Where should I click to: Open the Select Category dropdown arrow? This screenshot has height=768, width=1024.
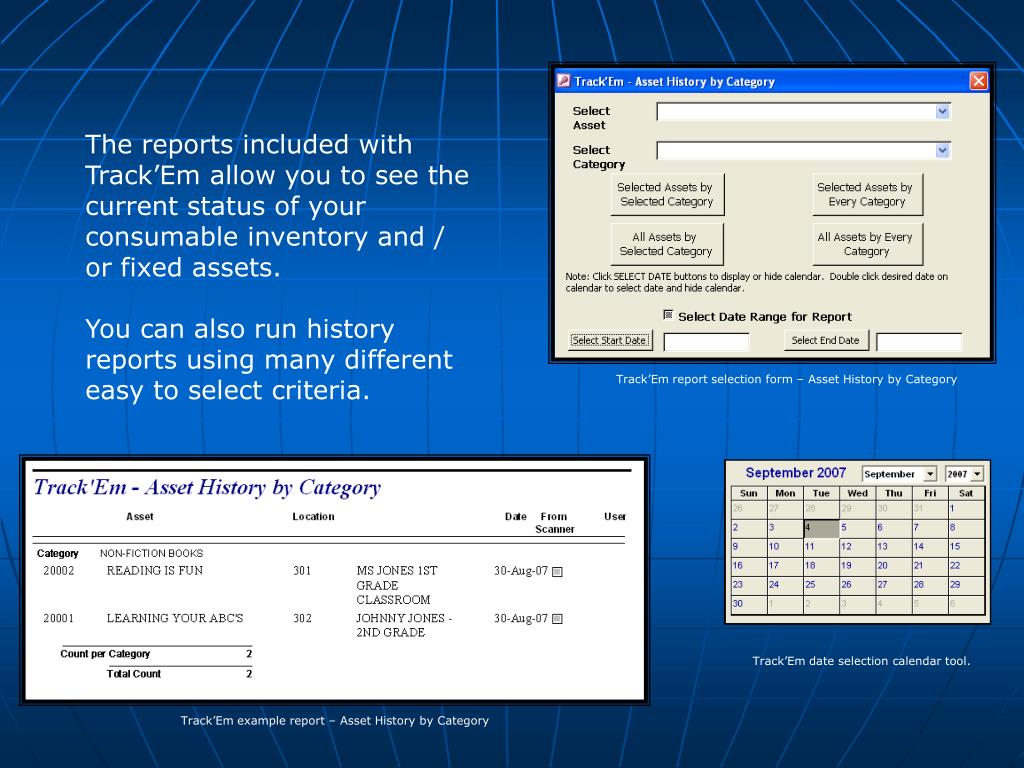pos(942,151)
